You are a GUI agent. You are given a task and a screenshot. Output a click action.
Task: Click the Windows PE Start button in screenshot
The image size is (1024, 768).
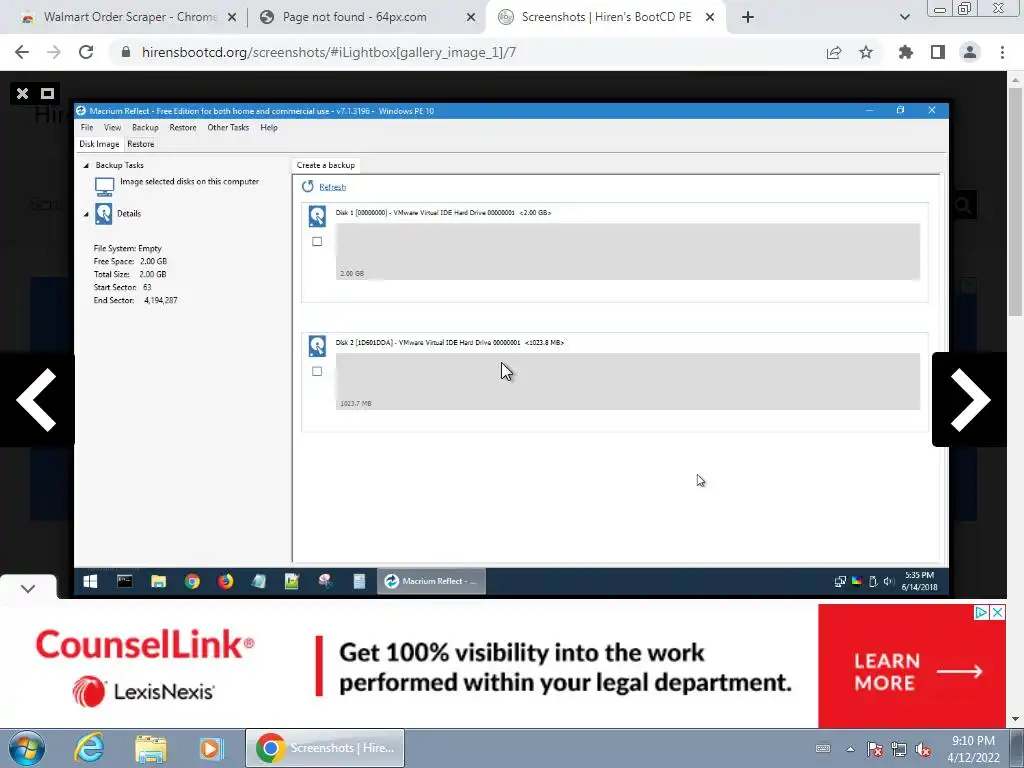[90, 581]
